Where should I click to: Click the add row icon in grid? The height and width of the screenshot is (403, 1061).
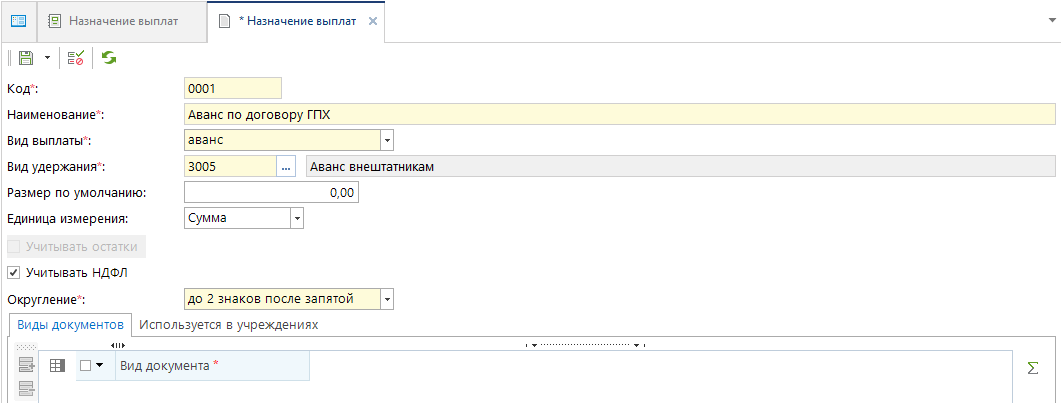pyautogui.click(x=26, y=366)
